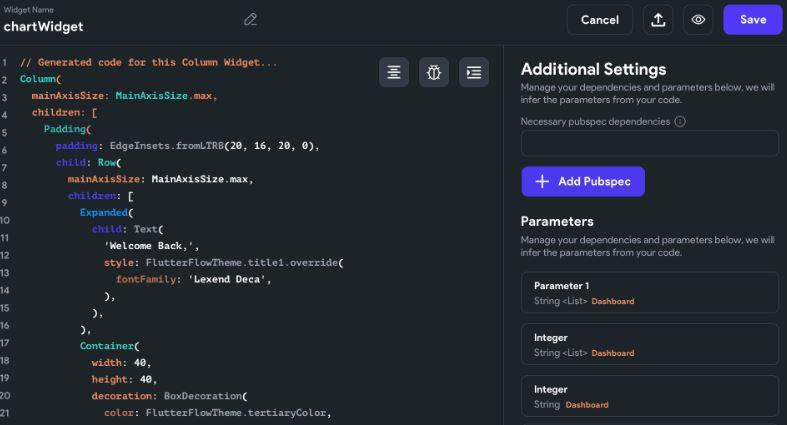Edit the widget name with the pencil icon
This screenshot has height=425, width=787.
250,20
